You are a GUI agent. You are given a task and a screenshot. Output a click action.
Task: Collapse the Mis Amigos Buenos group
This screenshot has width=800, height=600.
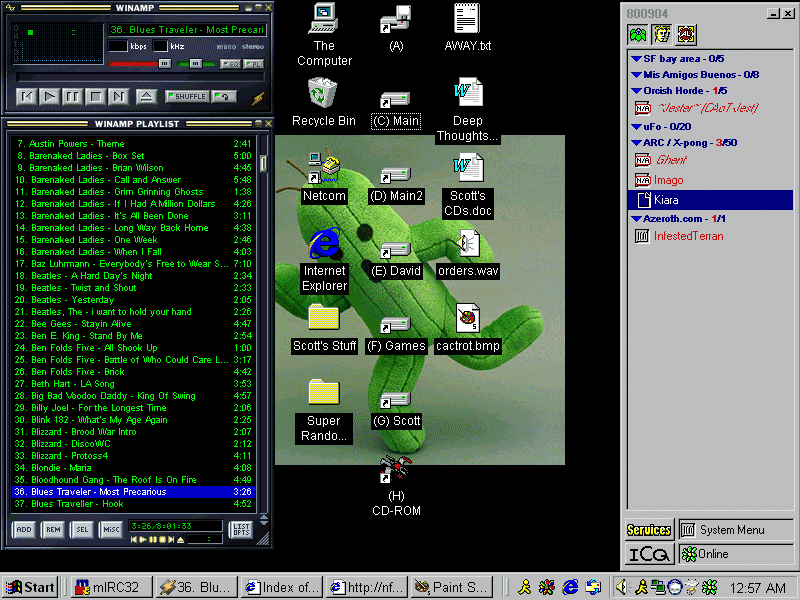pos(636,75)
